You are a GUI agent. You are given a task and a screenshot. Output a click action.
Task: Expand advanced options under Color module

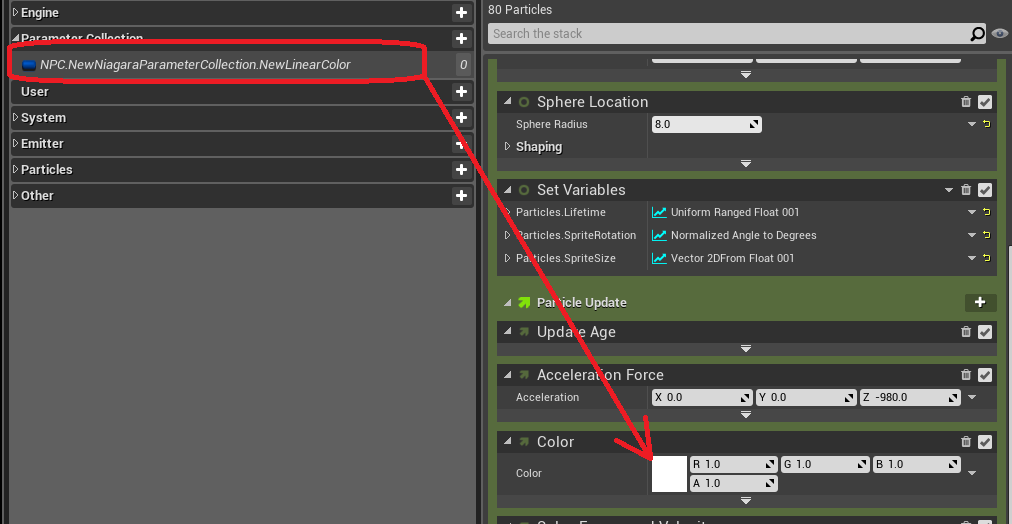(746, 500)
